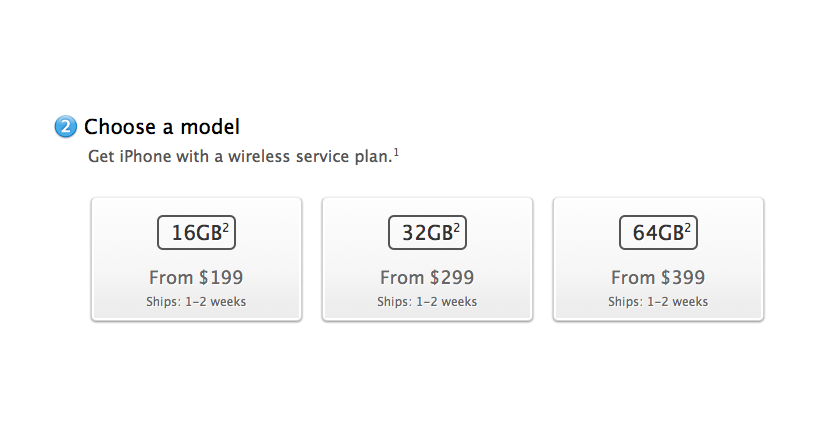Click the 16GB capacity badge
The image size is (820, 440).
coord(197,232)
